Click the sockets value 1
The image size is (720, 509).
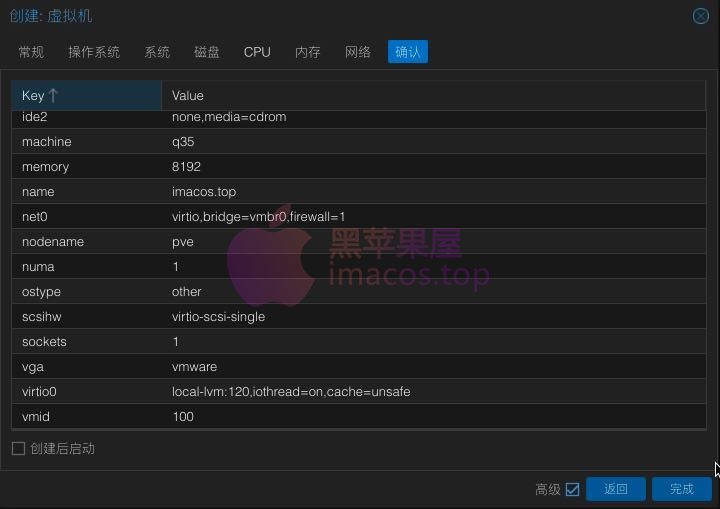175,342
